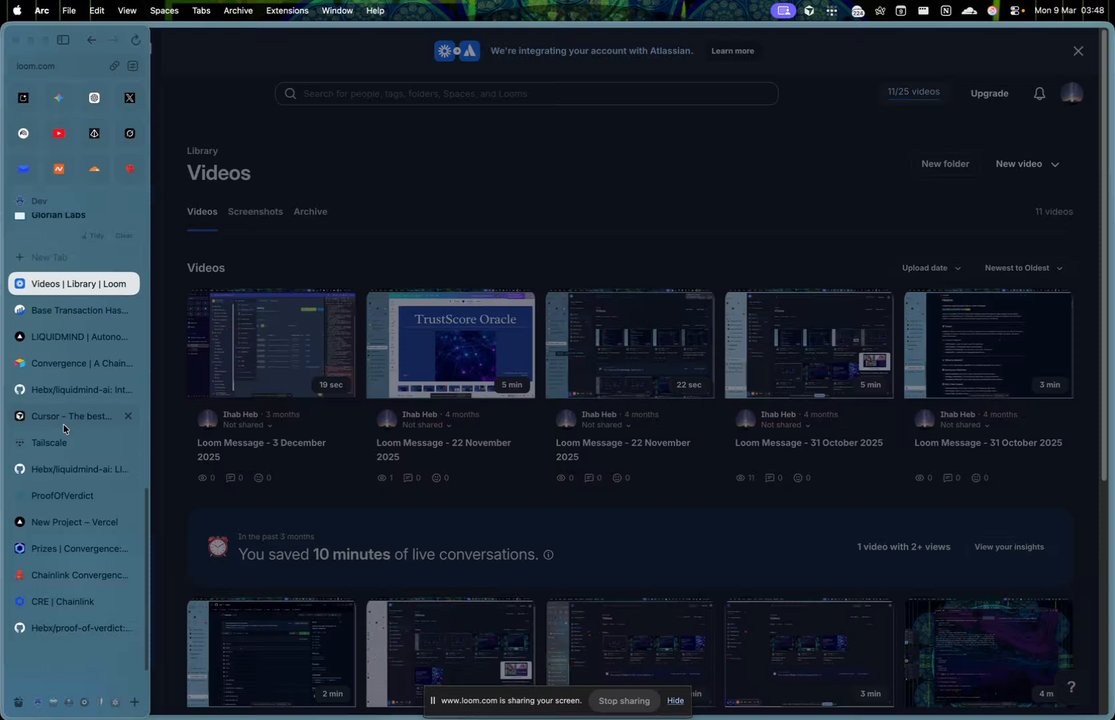Image resolution: width=1115 pixels, height=720 pixels.
Task: Open Arc archive box icon at sidebar bottom
Action: [x=18, y=702]
